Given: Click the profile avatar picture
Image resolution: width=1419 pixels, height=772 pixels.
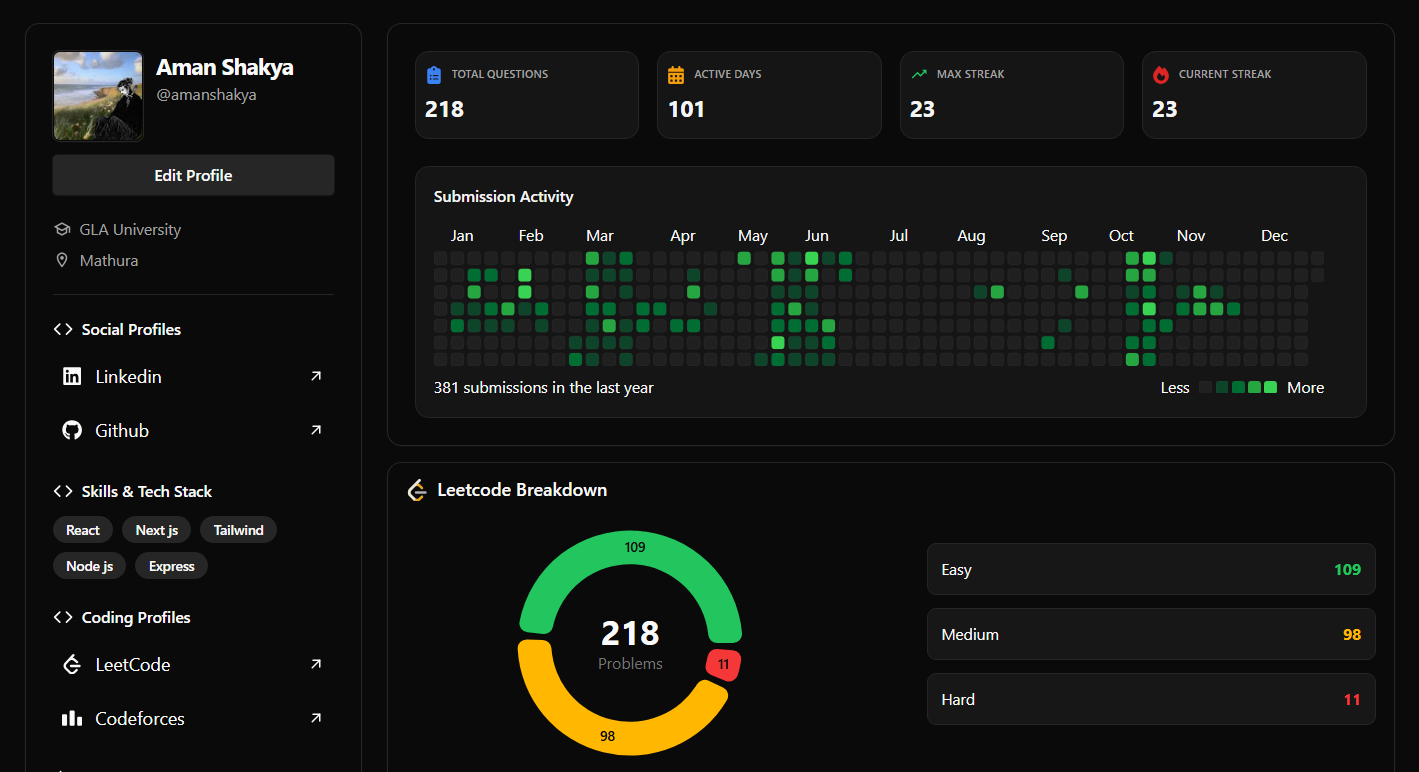Looking at the screenshot, I should coord(98,97).
